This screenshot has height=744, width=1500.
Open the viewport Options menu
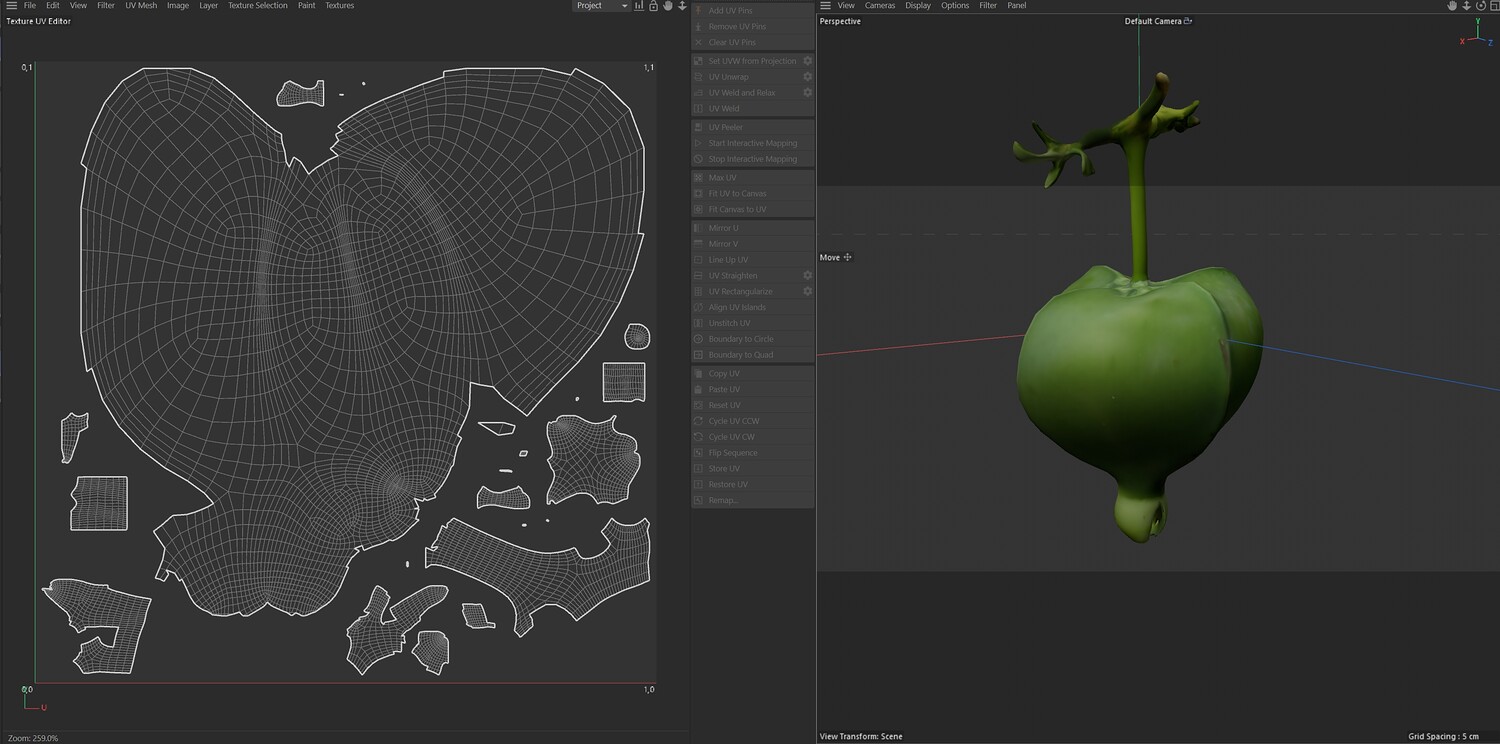pos(955,6)
